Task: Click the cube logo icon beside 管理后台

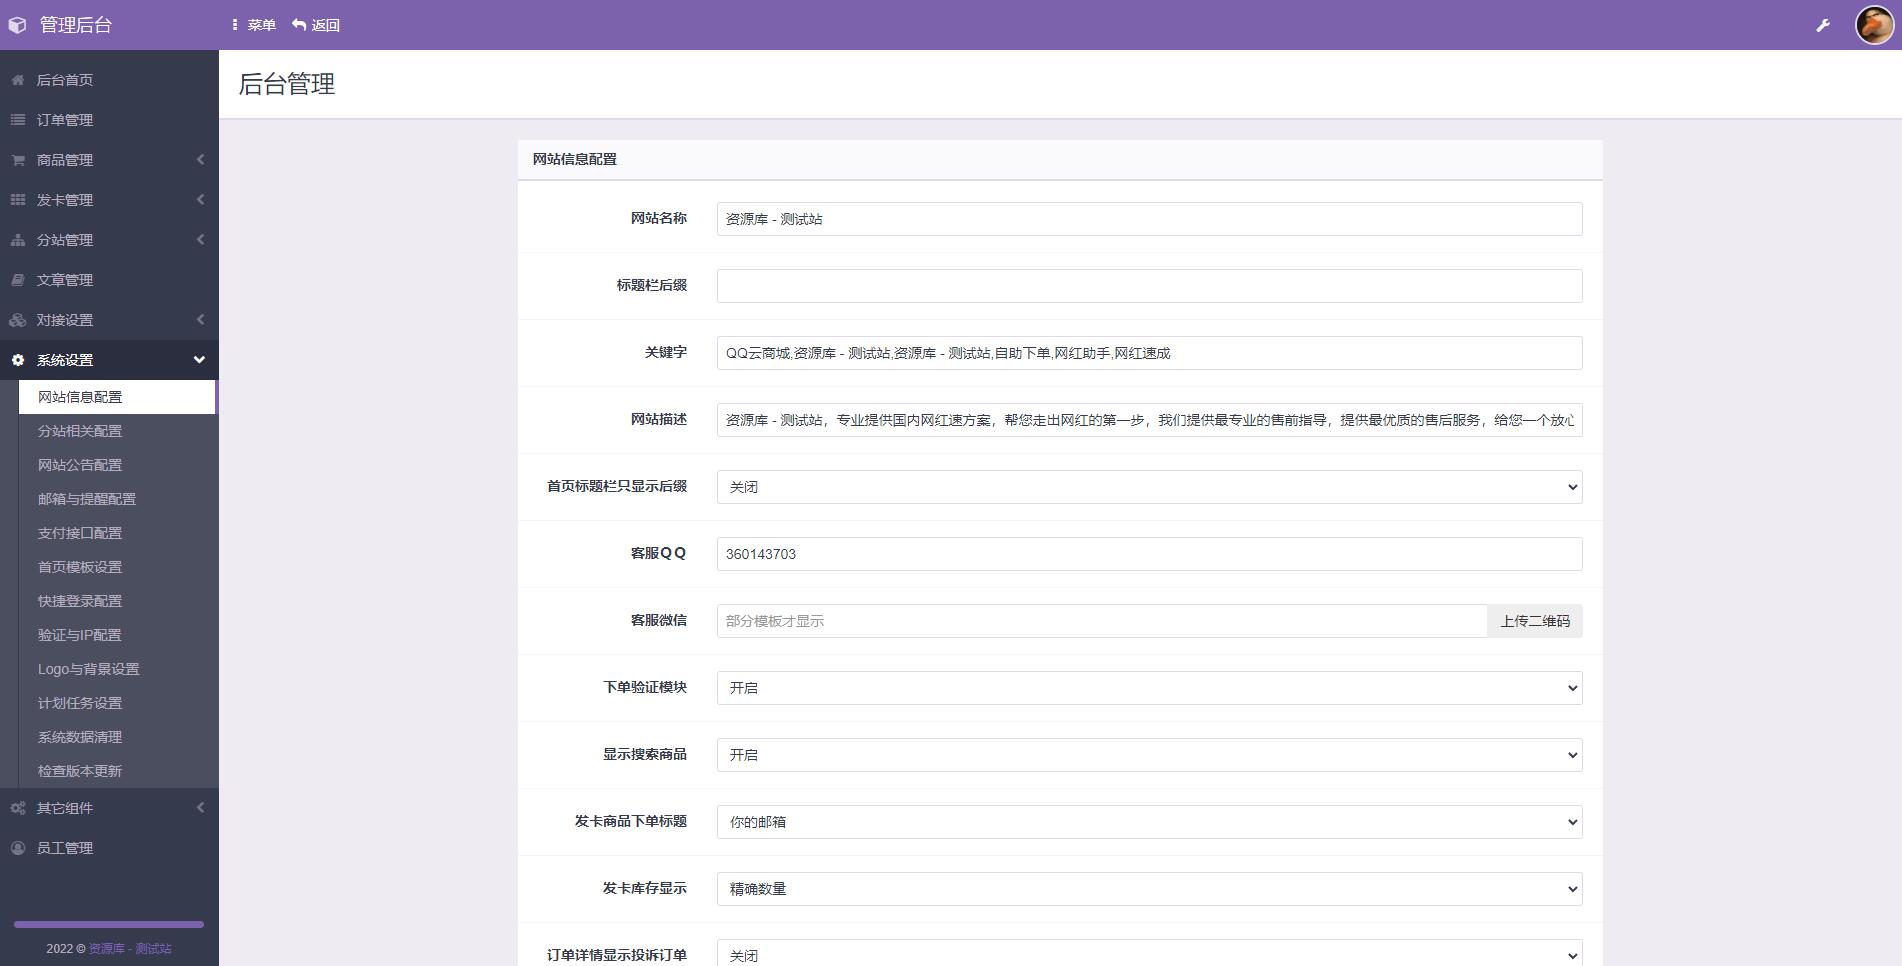Action: click(x=17, y=25)
